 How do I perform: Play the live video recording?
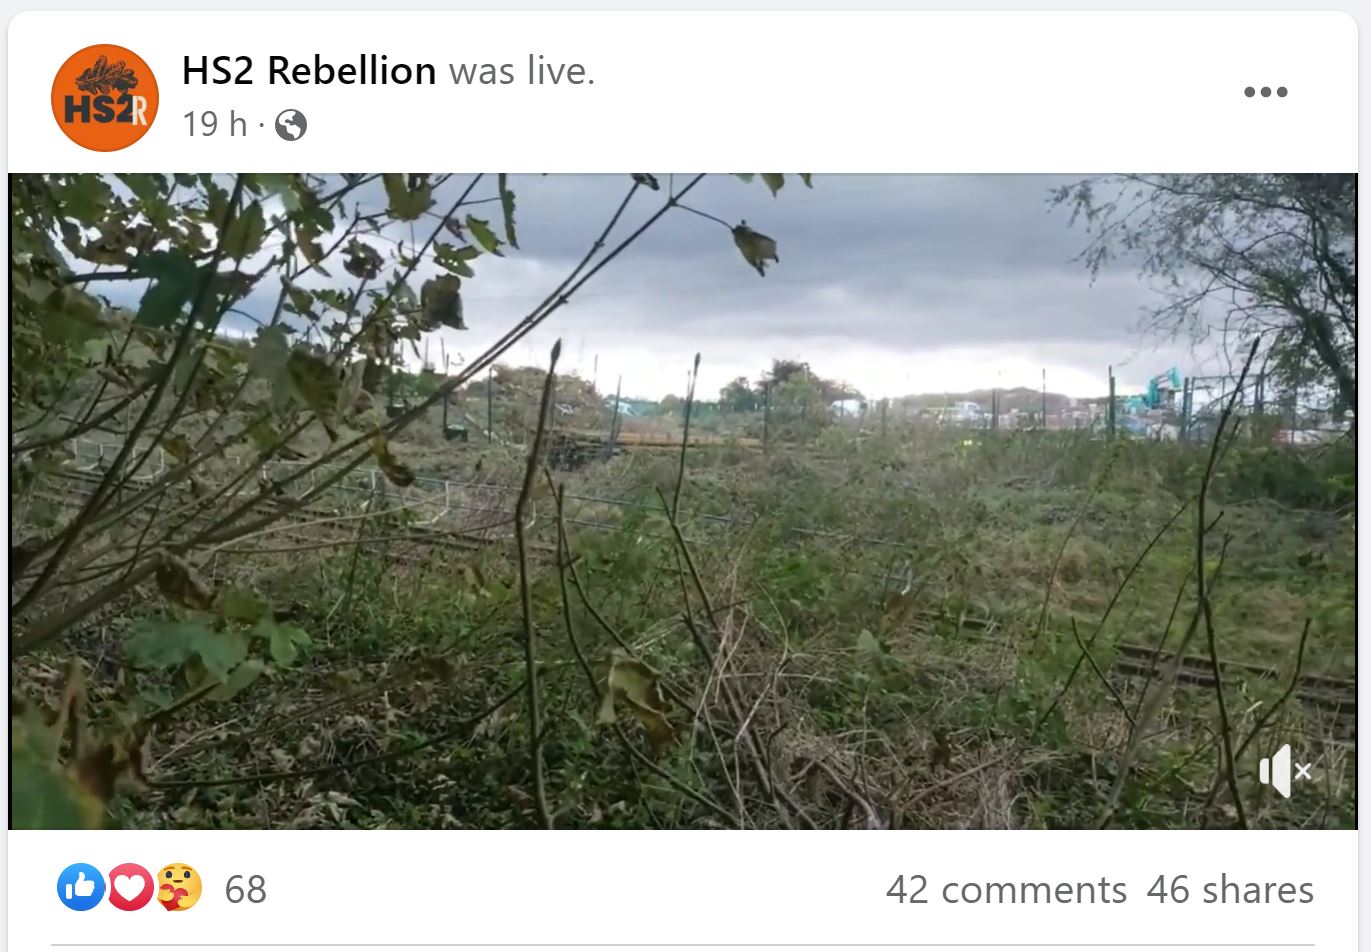tap(683, 501)
